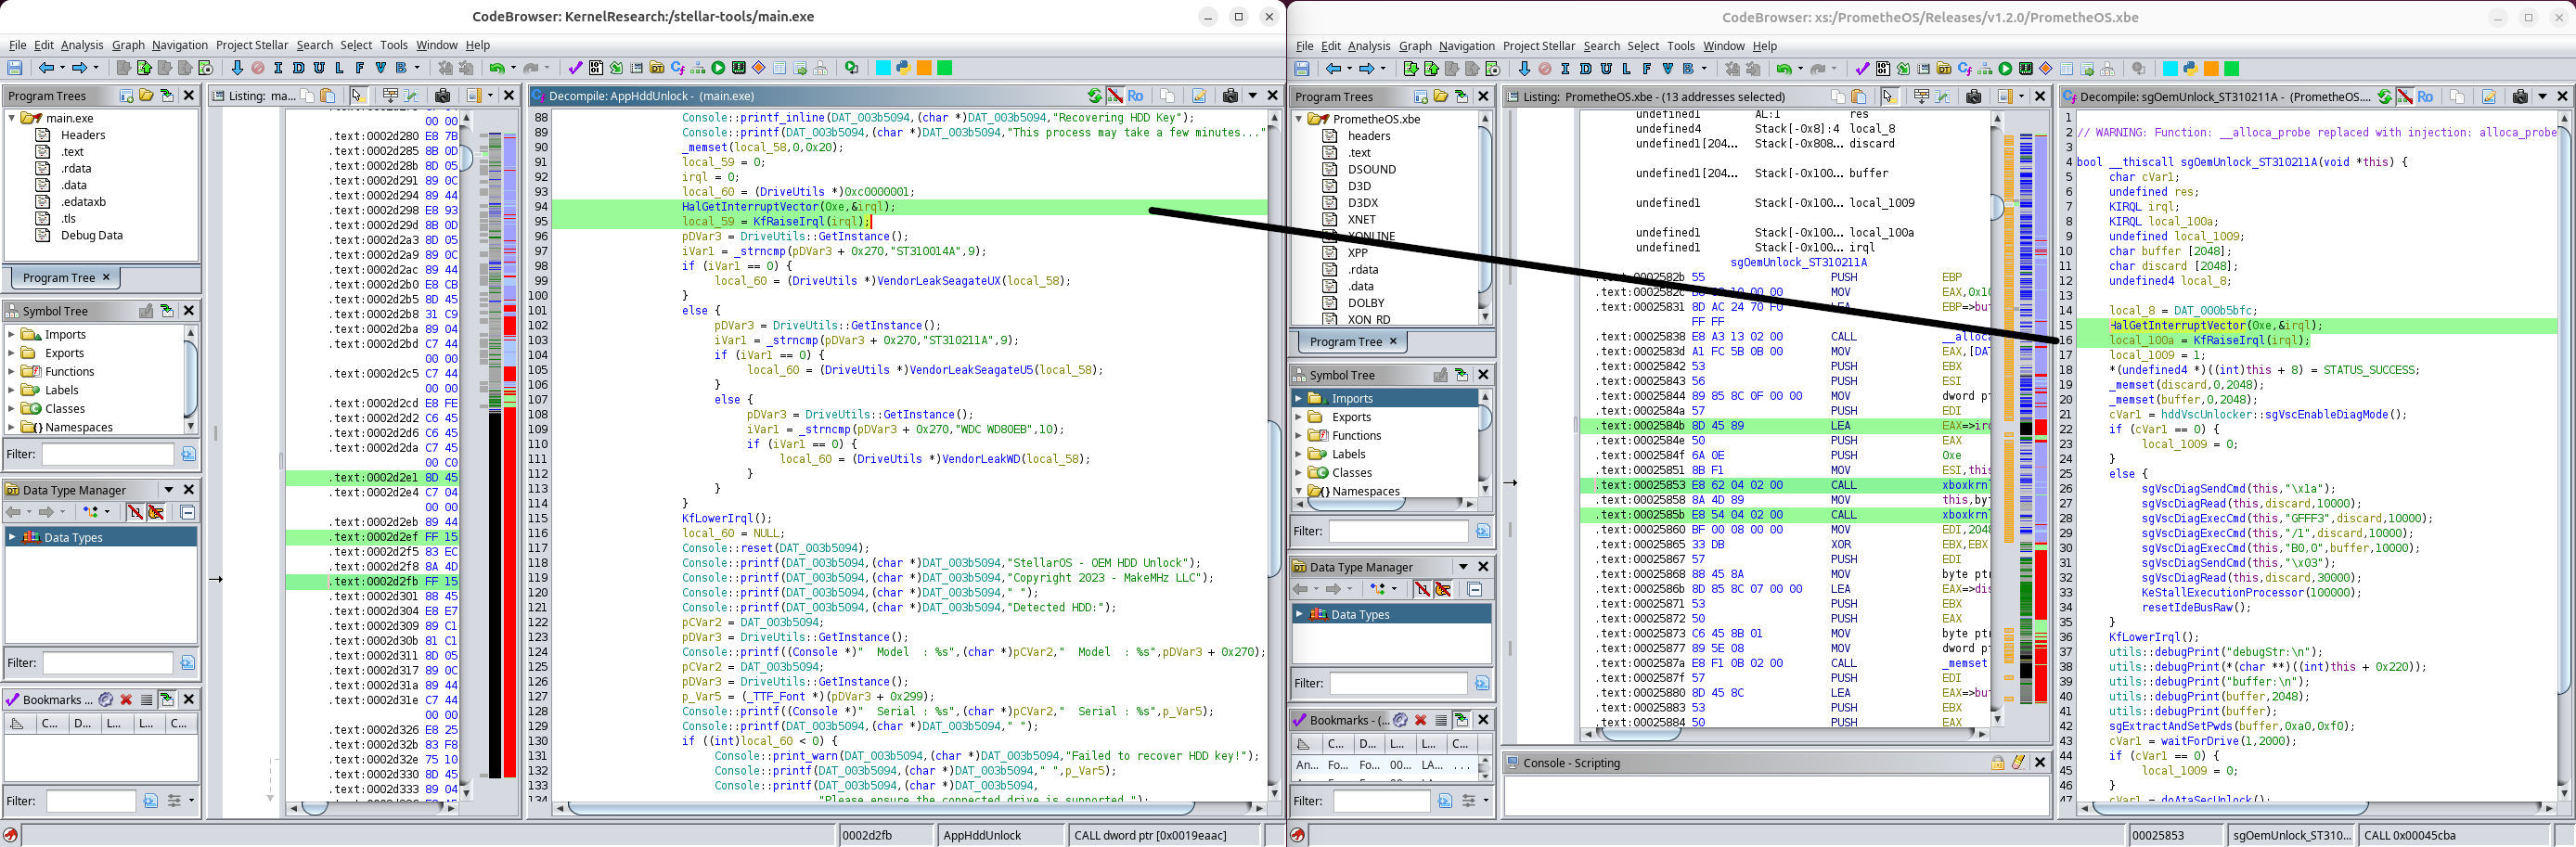Click the snapshot camera icon in PrometheOS decompiler header

click(2519, 96)
